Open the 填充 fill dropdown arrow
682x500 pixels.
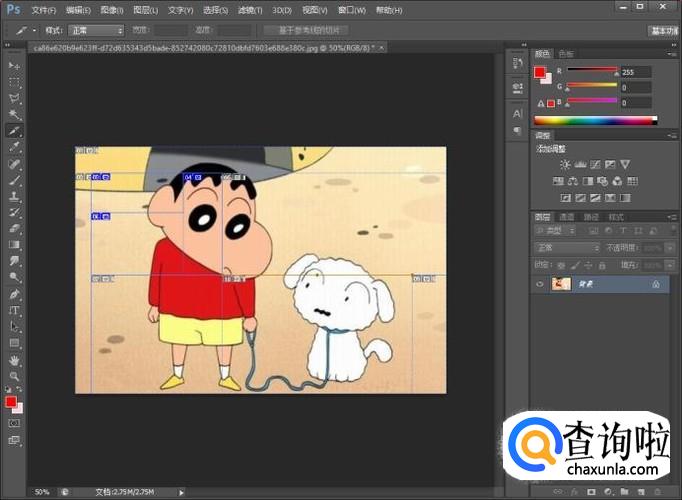pyautogui.click(x=670, y=265)
